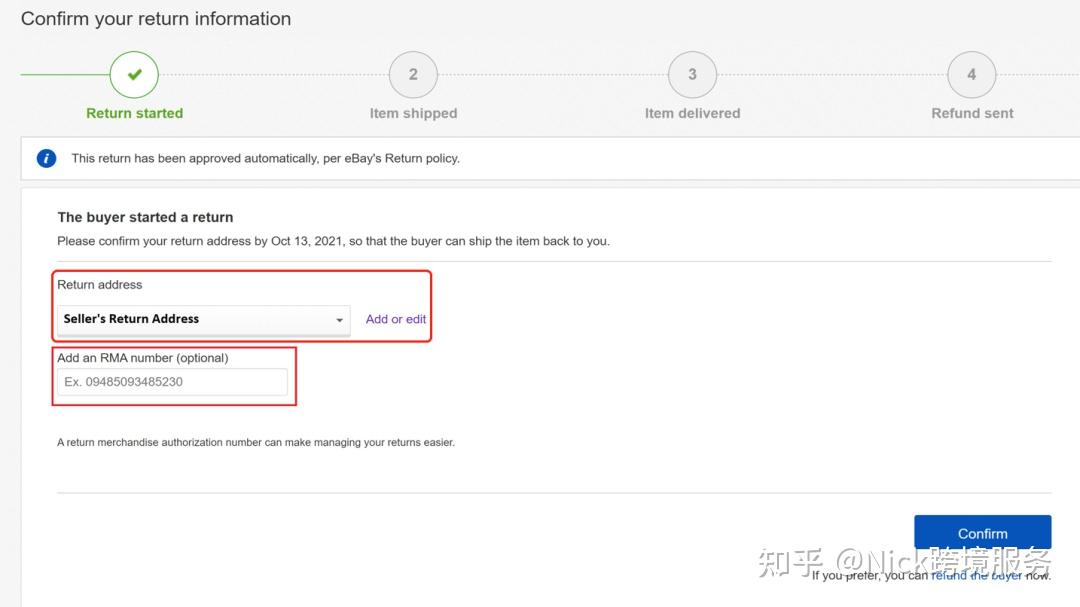Click the checkmark inside the first progress step

135,74
